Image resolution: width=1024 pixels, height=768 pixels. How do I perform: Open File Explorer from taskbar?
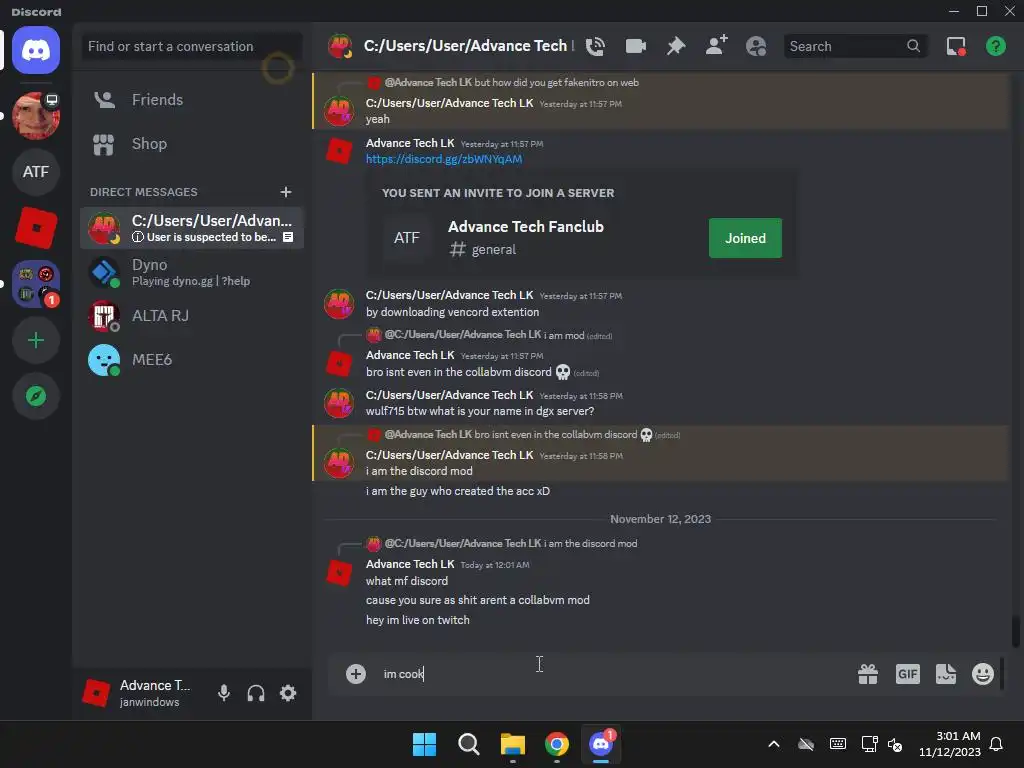(513, 744)
